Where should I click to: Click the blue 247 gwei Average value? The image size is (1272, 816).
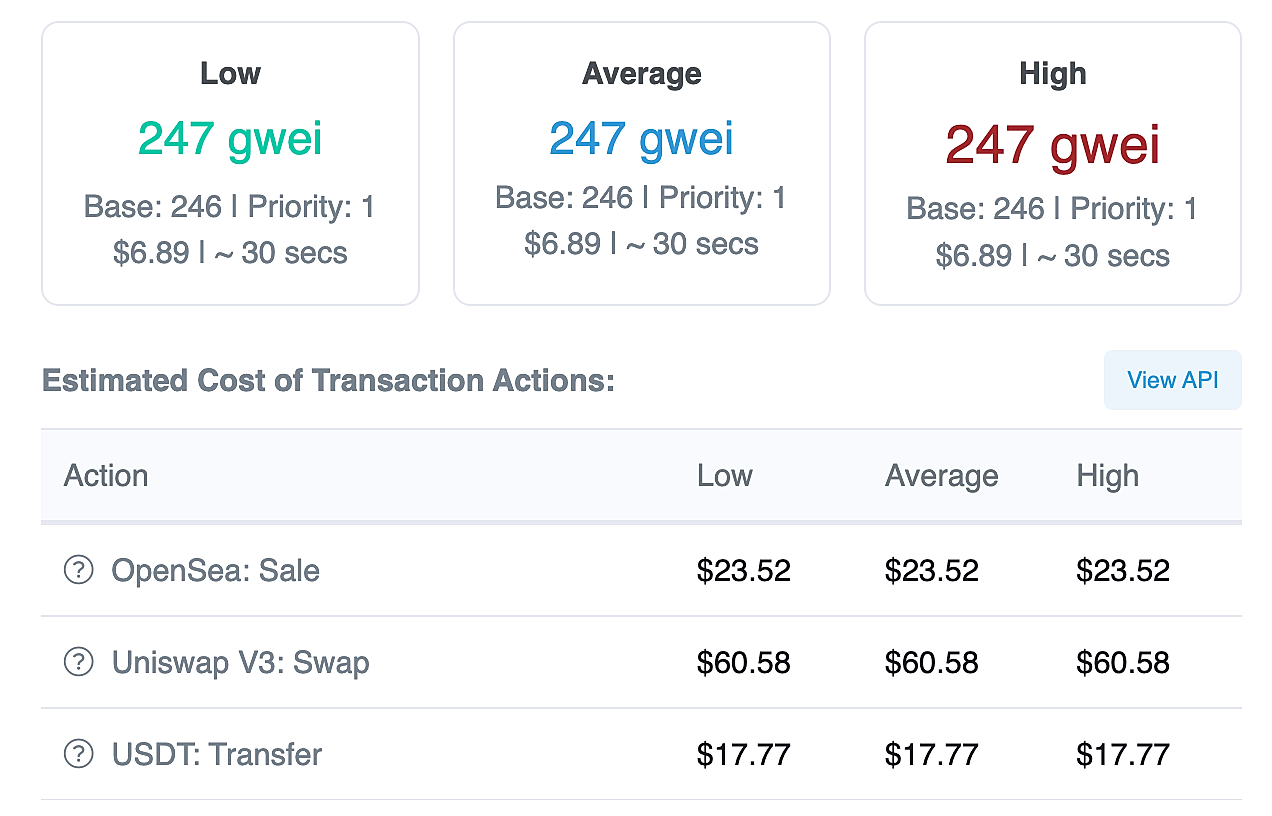pos(642,139)
